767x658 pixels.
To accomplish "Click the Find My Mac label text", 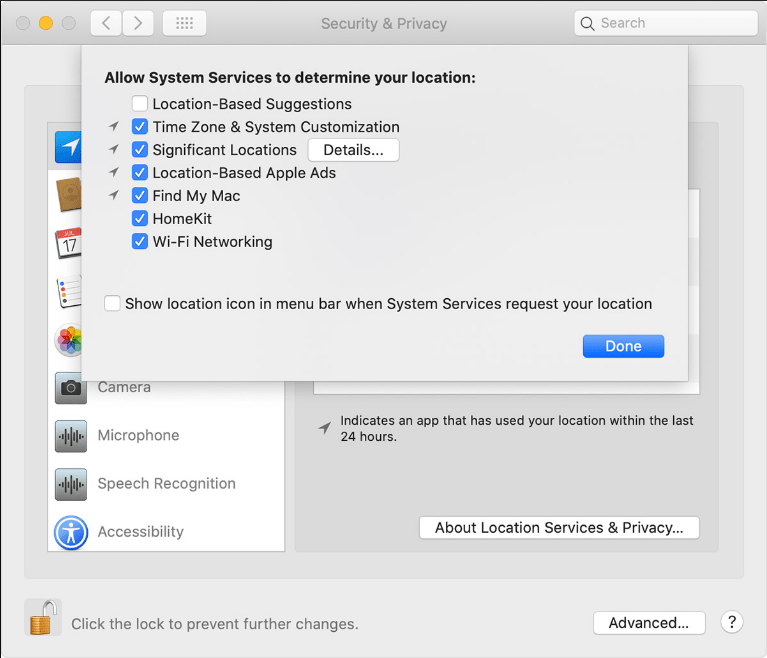I will pyautogui.click(x=197, y=196).
